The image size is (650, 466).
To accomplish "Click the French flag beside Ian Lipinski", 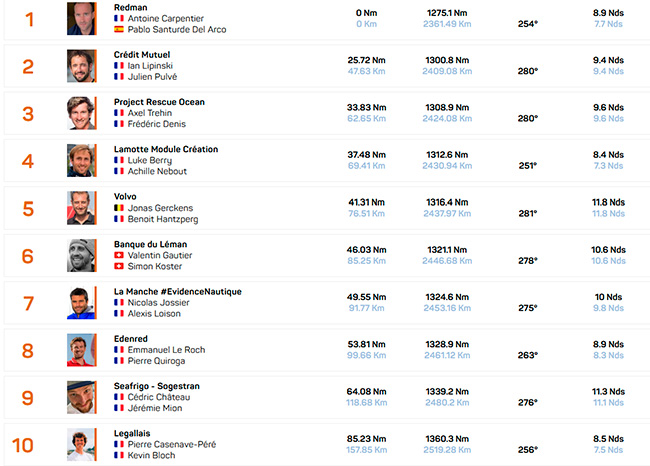I will (119, 66).
